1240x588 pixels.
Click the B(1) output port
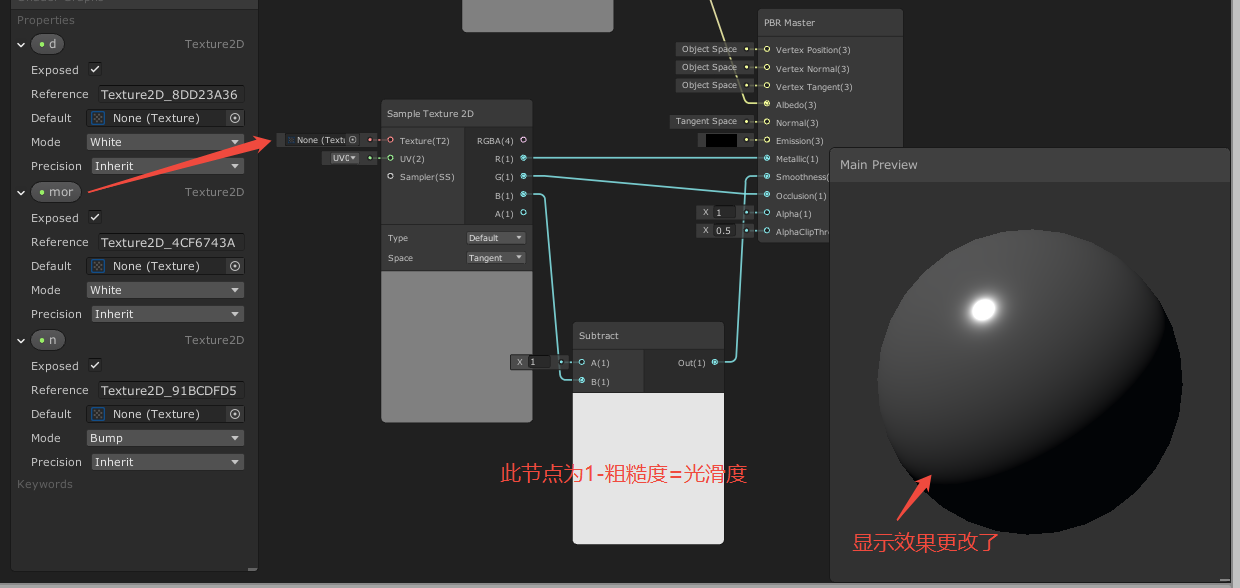523,195
